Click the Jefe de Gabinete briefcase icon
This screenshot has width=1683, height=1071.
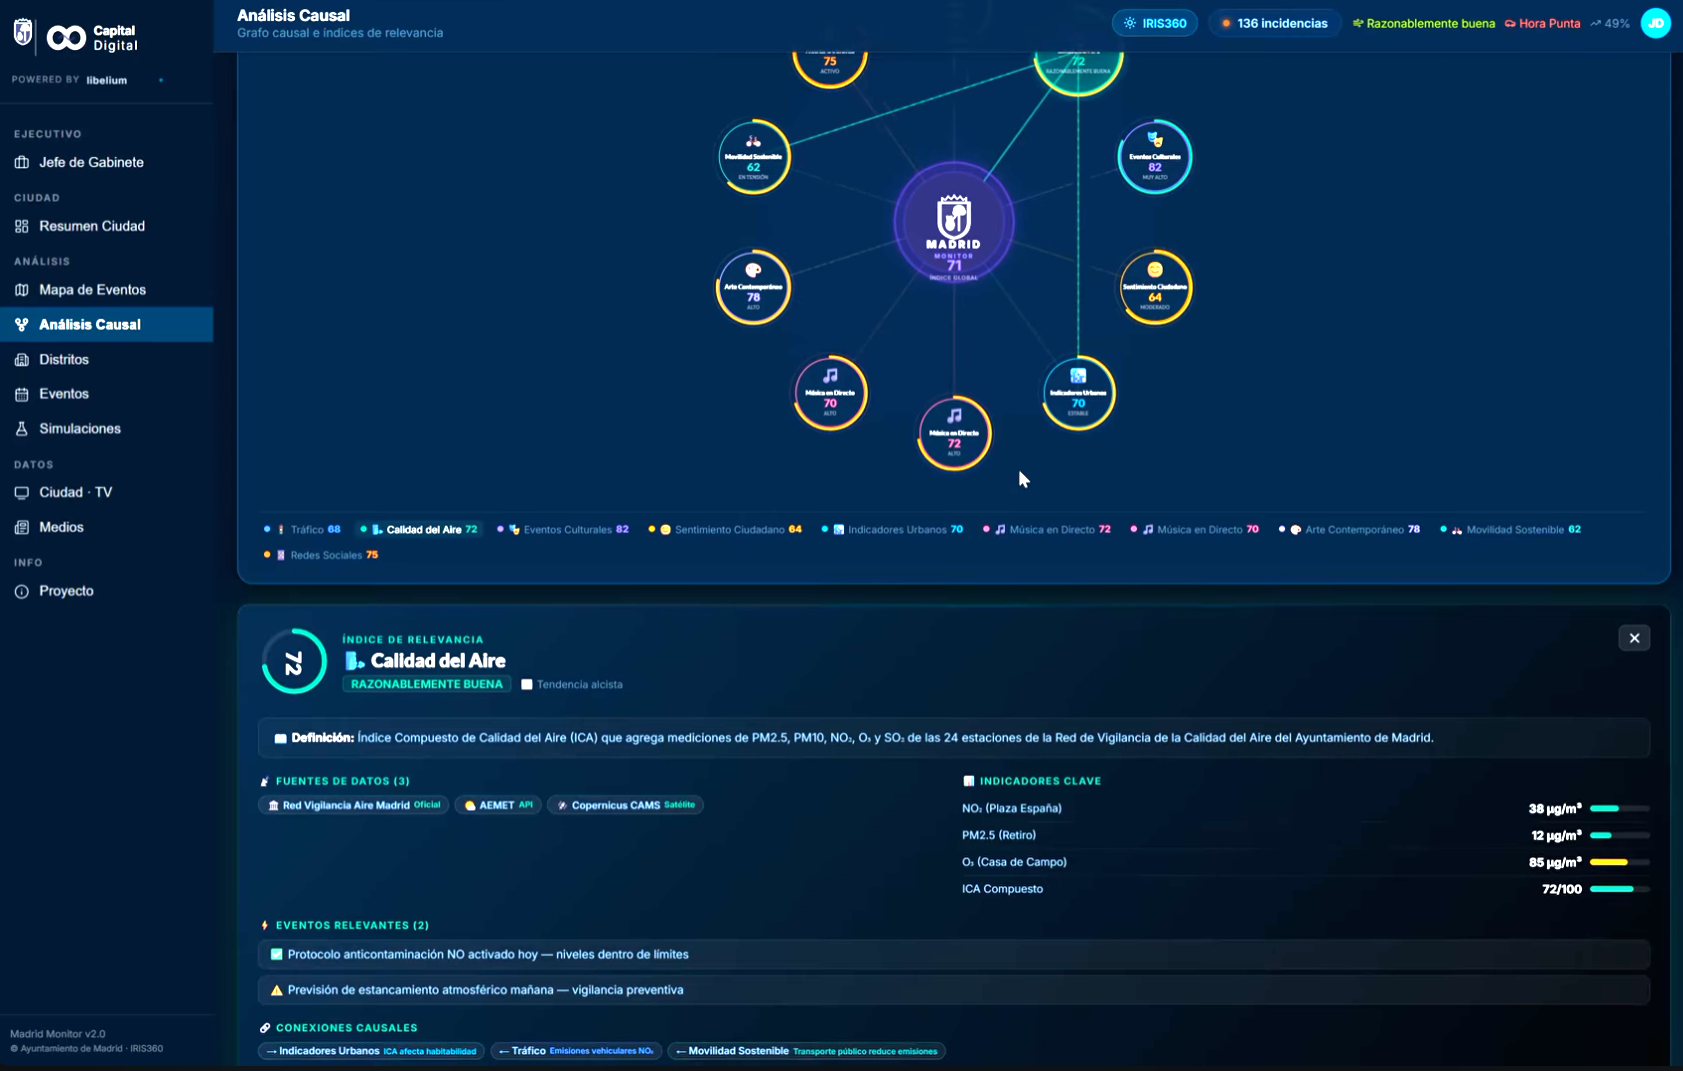(x=22, y=162)
